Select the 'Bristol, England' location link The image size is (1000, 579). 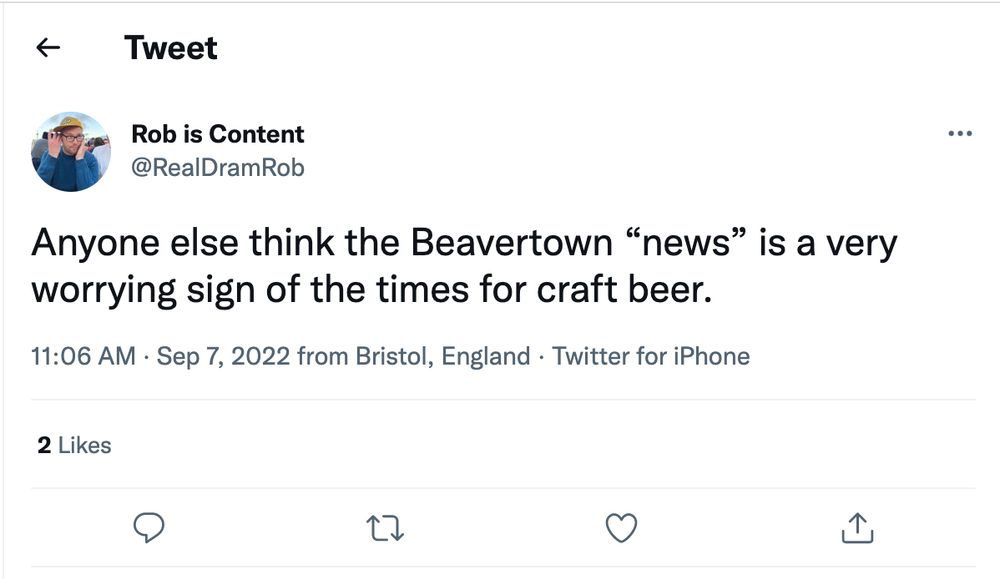[443, 356]
